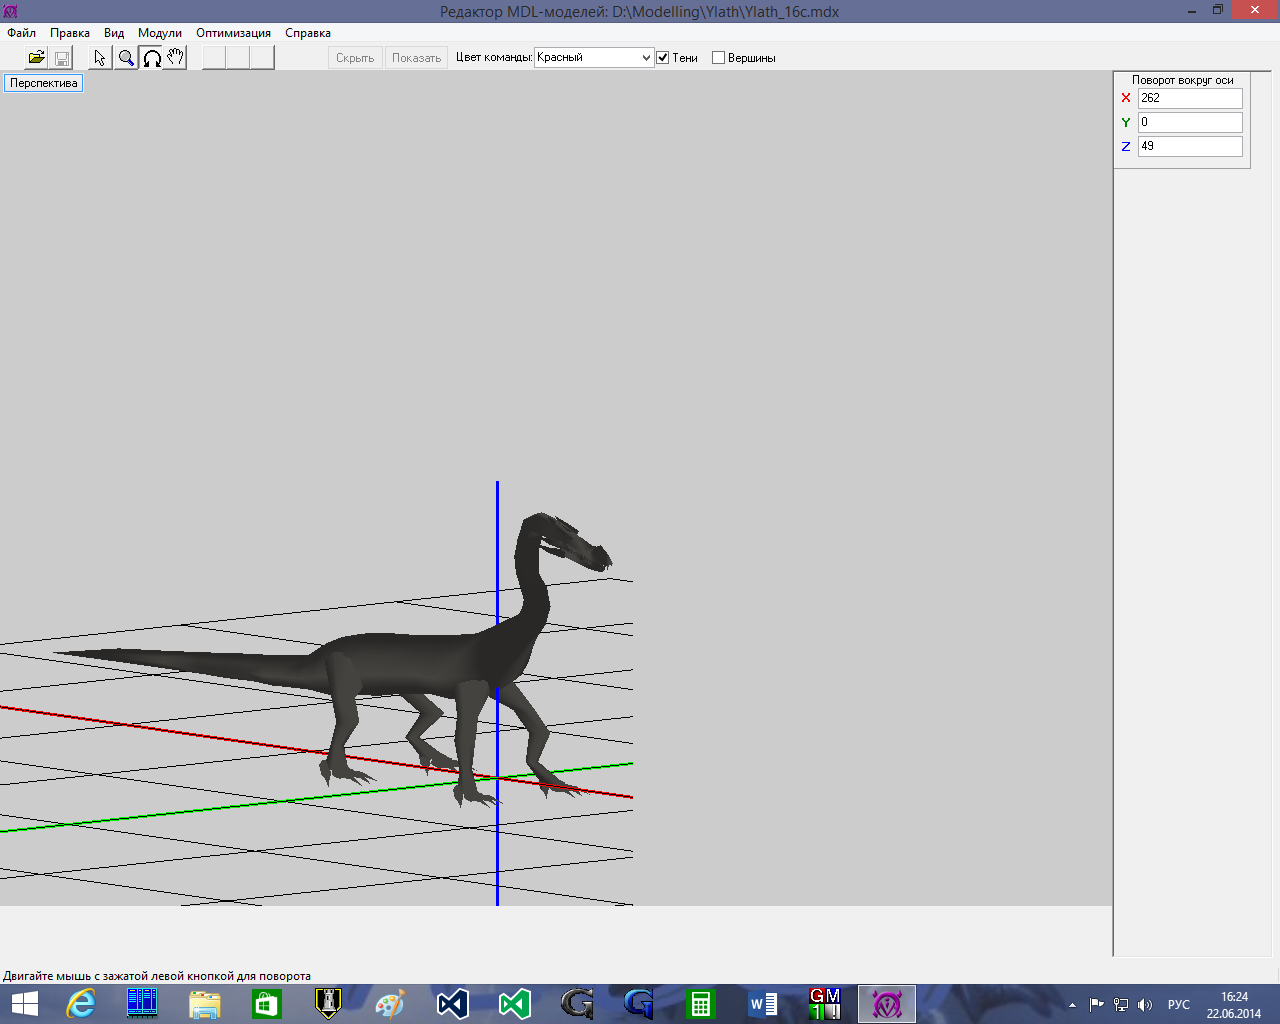
Task: Expand the Цвет команды color dropdown
Action: (645, 58)
